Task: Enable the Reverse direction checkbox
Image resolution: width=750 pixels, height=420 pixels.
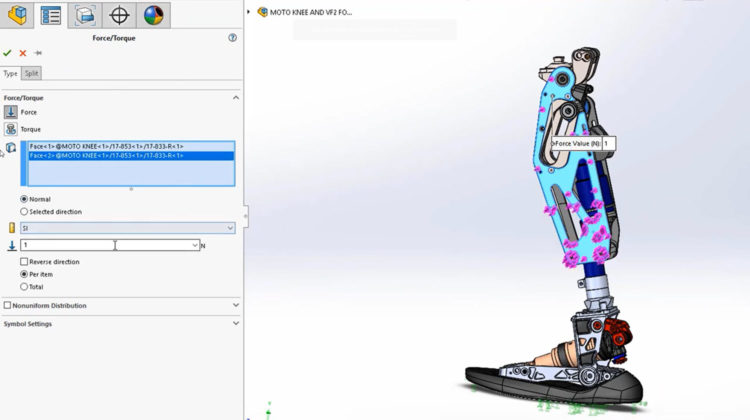Action: [25, 262]
